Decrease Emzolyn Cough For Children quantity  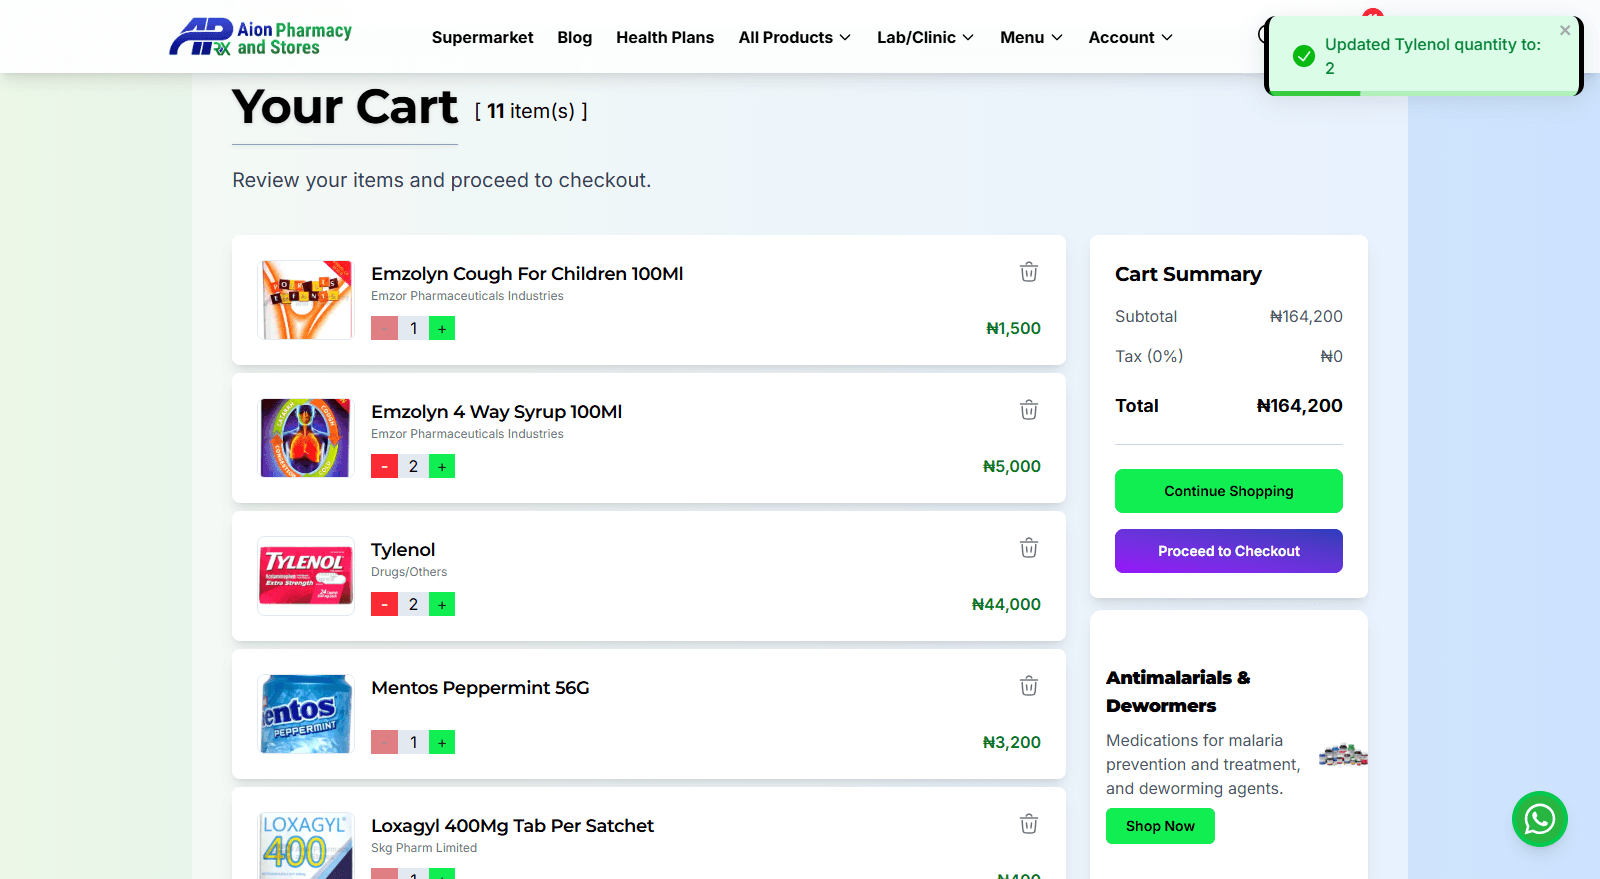(384, 328)
